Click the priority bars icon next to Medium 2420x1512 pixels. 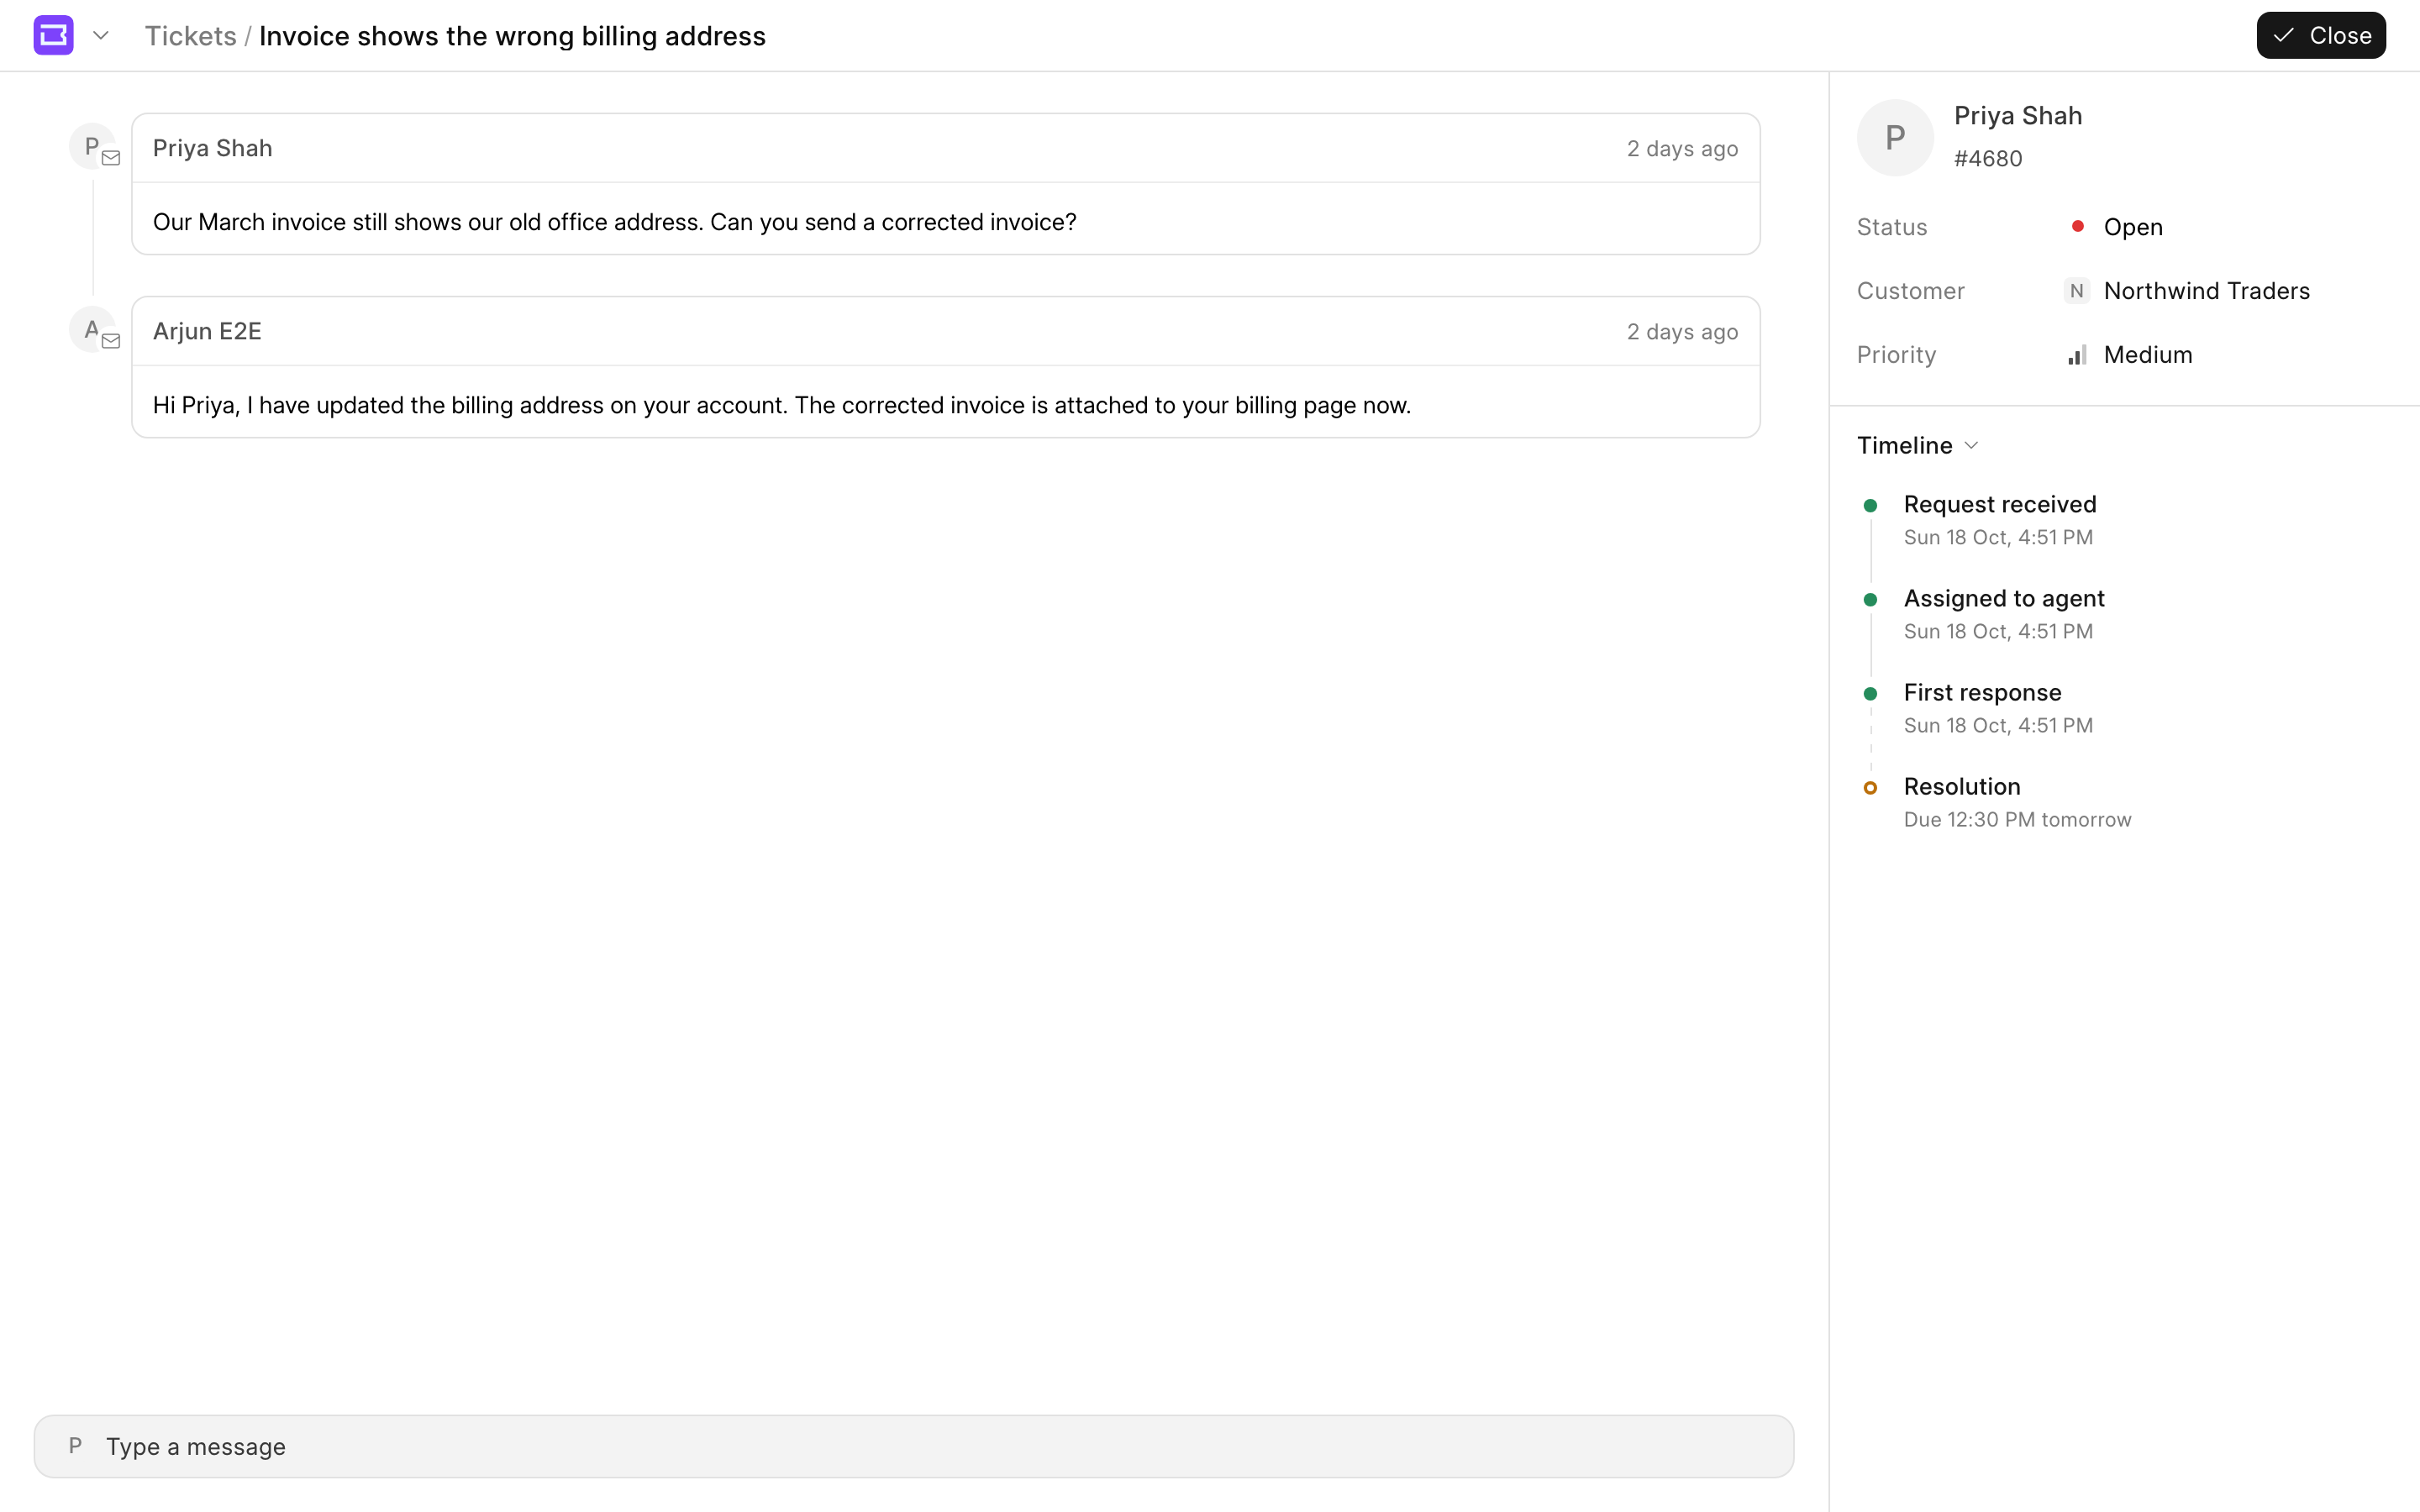tap(2077, 355)
